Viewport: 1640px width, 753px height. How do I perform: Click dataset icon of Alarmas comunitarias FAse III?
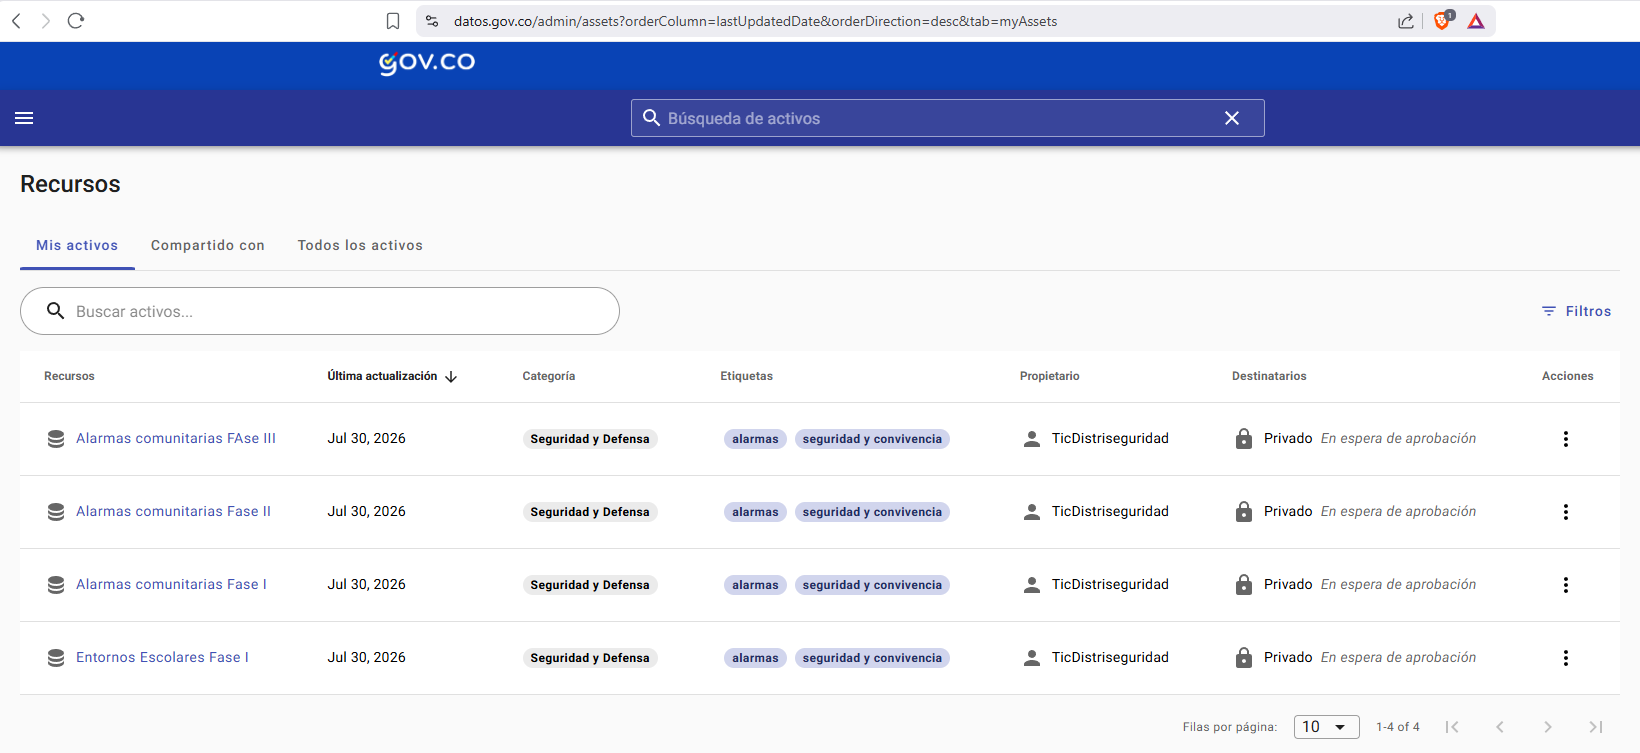click(56, 439)
